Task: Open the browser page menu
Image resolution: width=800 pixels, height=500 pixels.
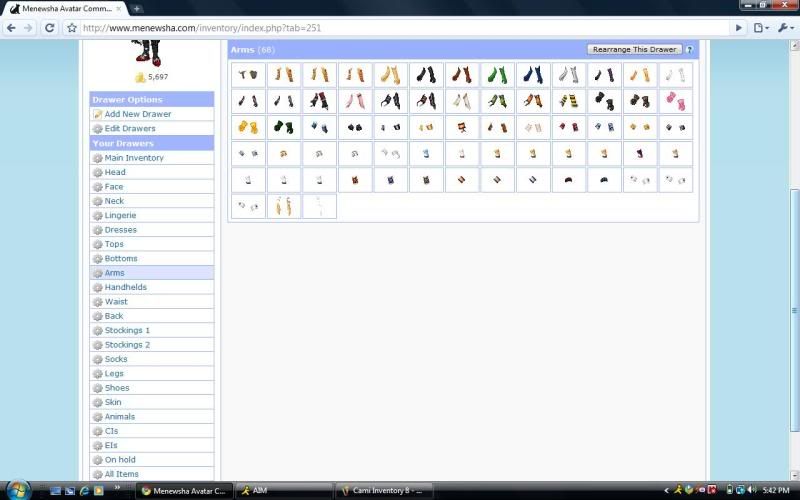Action: click(x=761, y=28)
